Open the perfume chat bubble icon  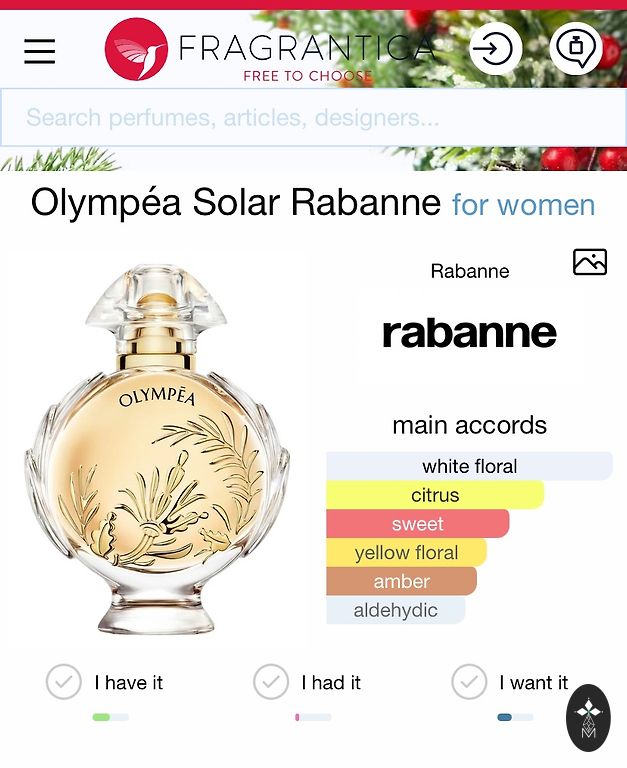(x=576, y=48)
